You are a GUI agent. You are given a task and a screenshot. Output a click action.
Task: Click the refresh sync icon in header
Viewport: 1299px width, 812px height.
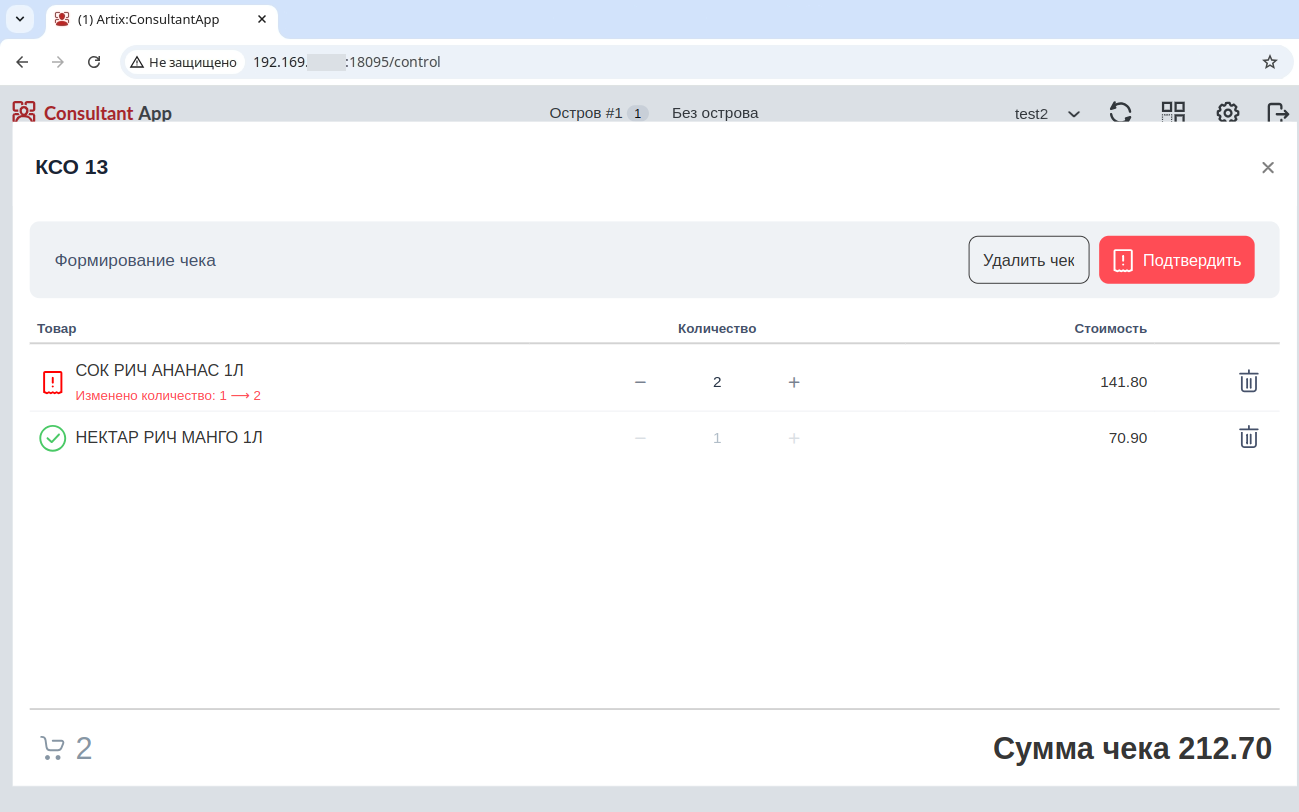[x=1120, y=112]
